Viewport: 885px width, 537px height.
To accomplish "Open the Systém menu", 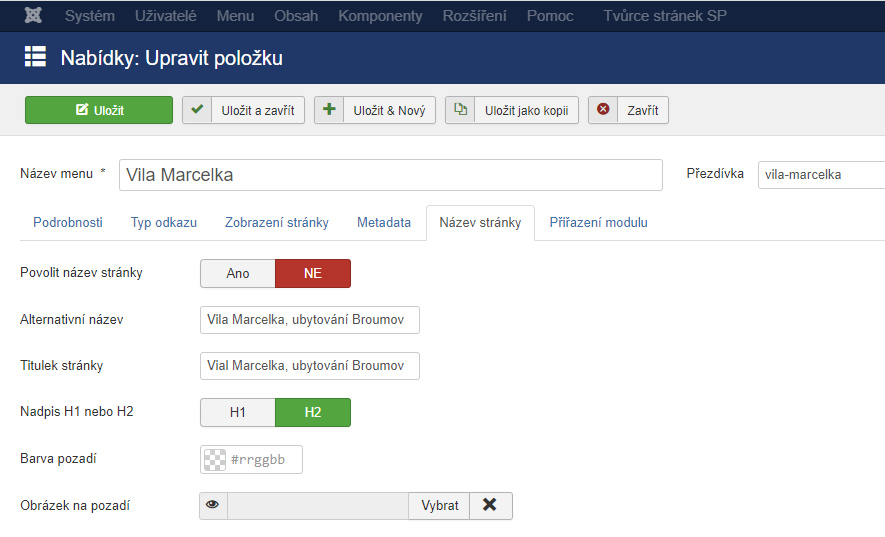I will (x=90, y=16).
